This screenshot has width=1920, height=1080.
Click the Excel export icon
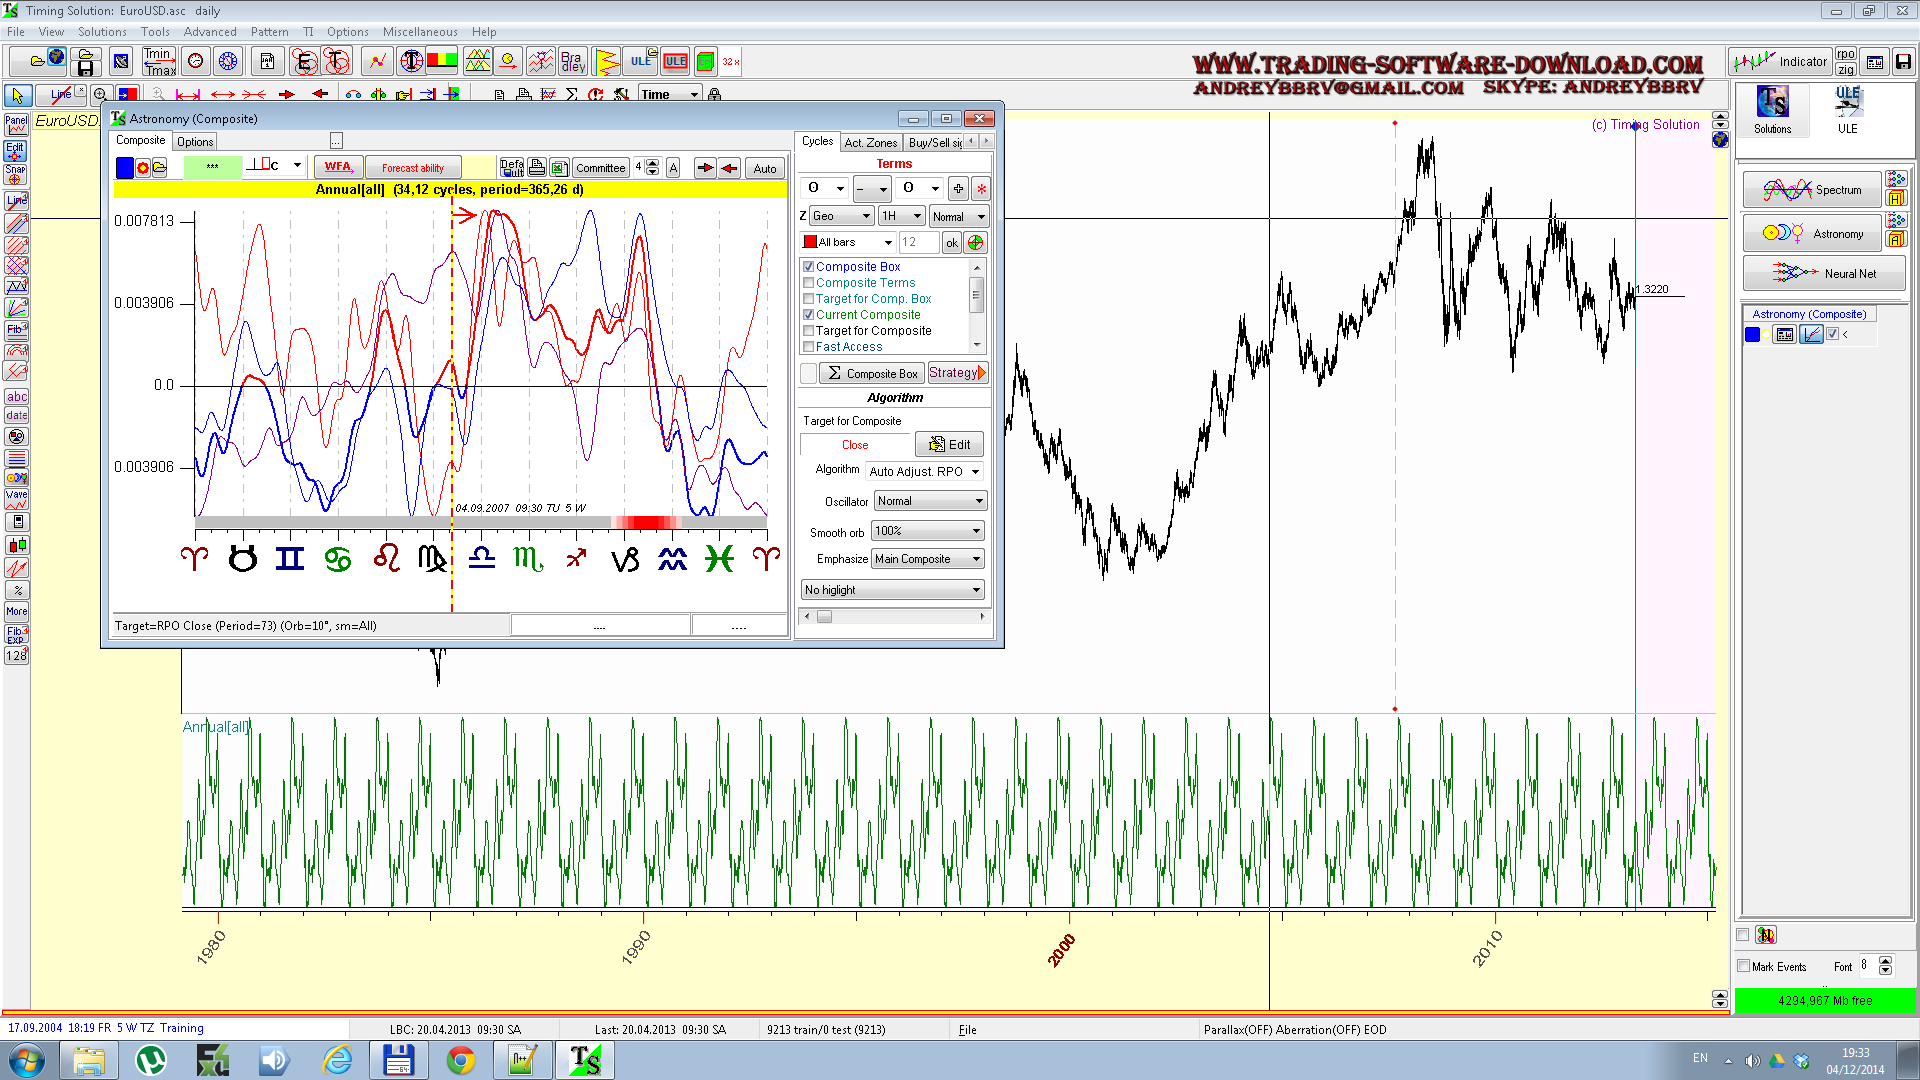point(559,168)
